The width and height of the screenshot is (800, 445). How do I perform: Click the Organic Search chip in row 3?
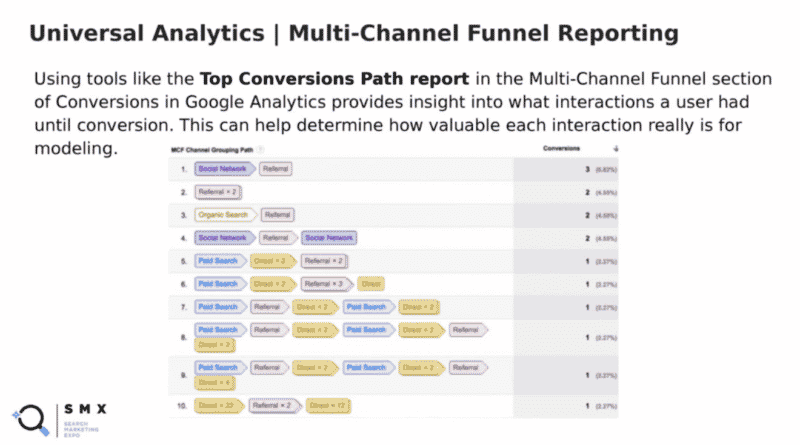click(226, 215)
